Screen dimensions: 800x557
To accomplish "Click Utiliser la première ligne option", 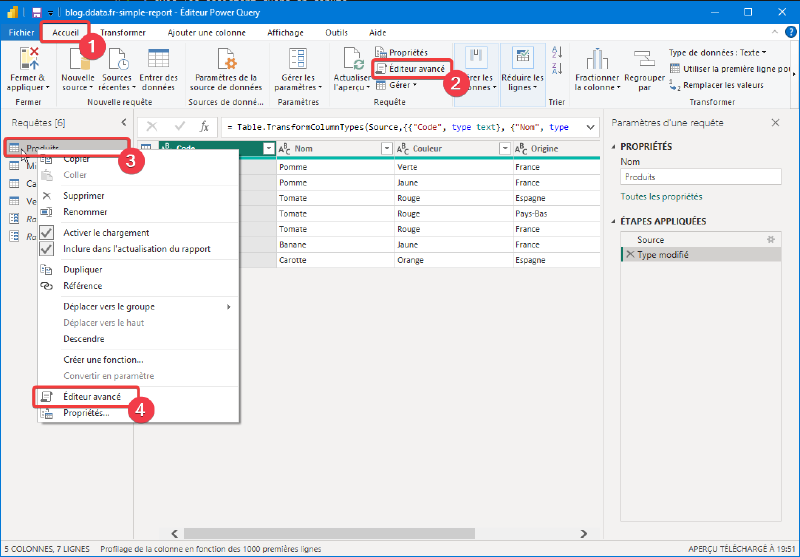I will pyautogui.click(x=731, y=69).
